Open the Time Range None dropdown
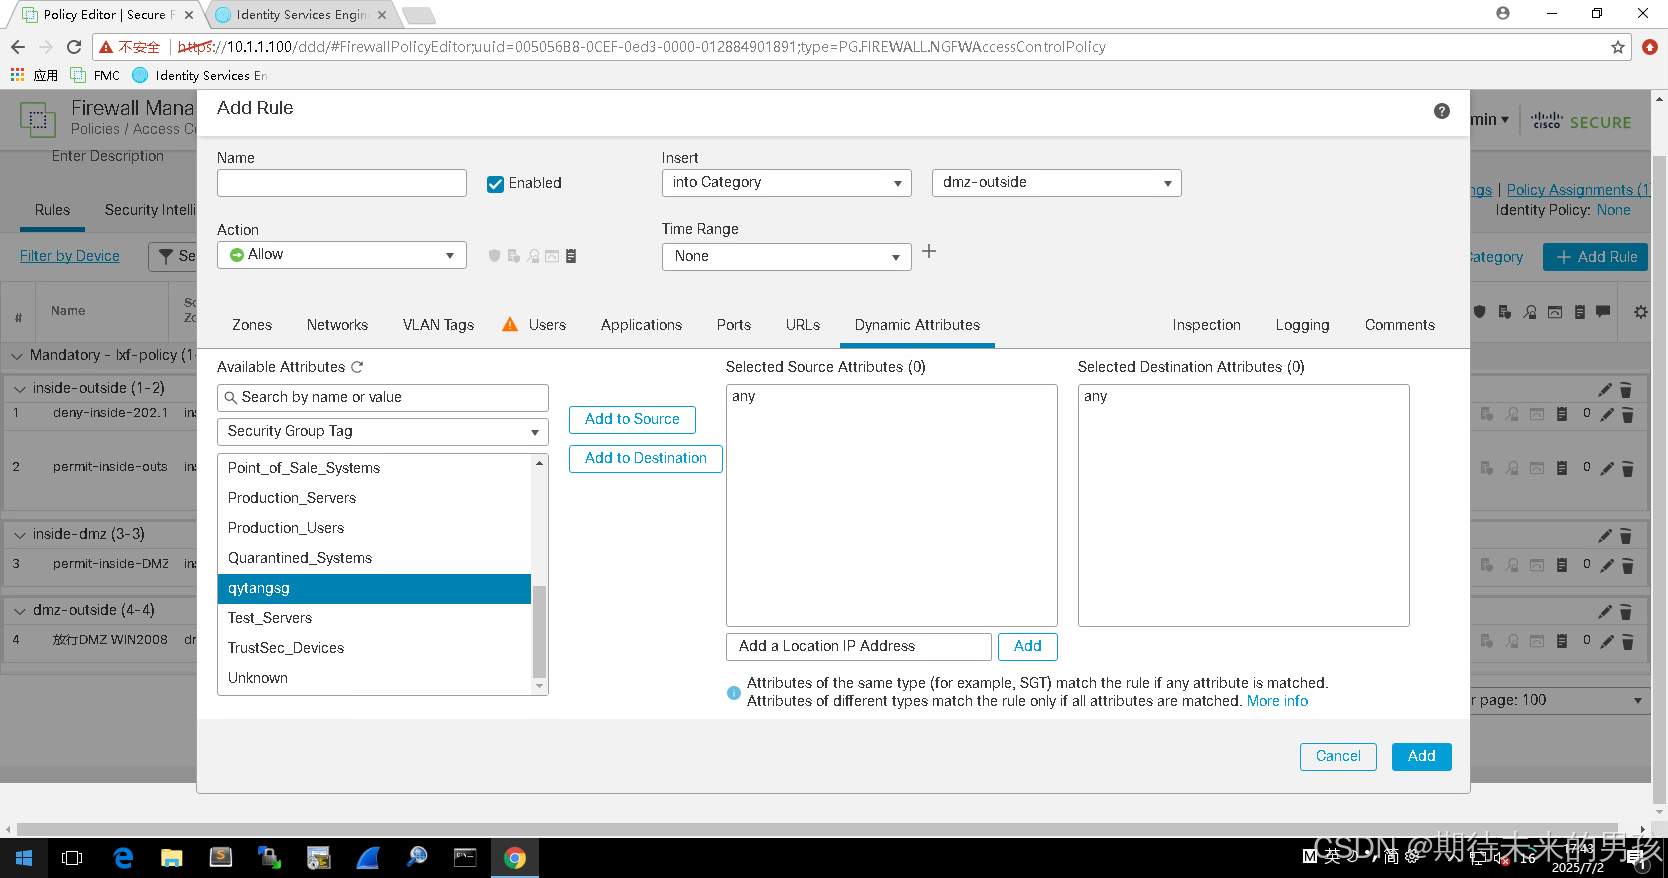Screen dimensions: 1668x878 [786, 257]
